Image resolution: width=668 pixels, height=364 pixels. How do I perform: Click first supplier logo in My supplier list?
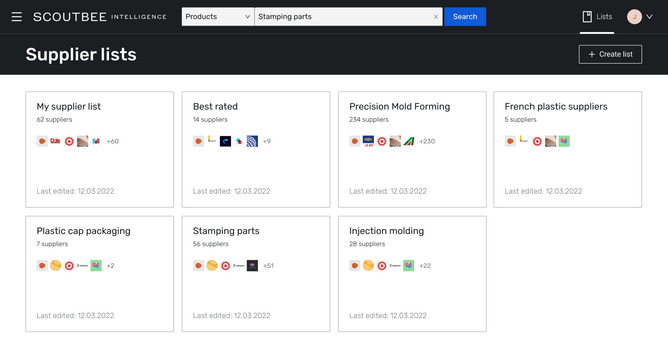click(x=42, y=141)
